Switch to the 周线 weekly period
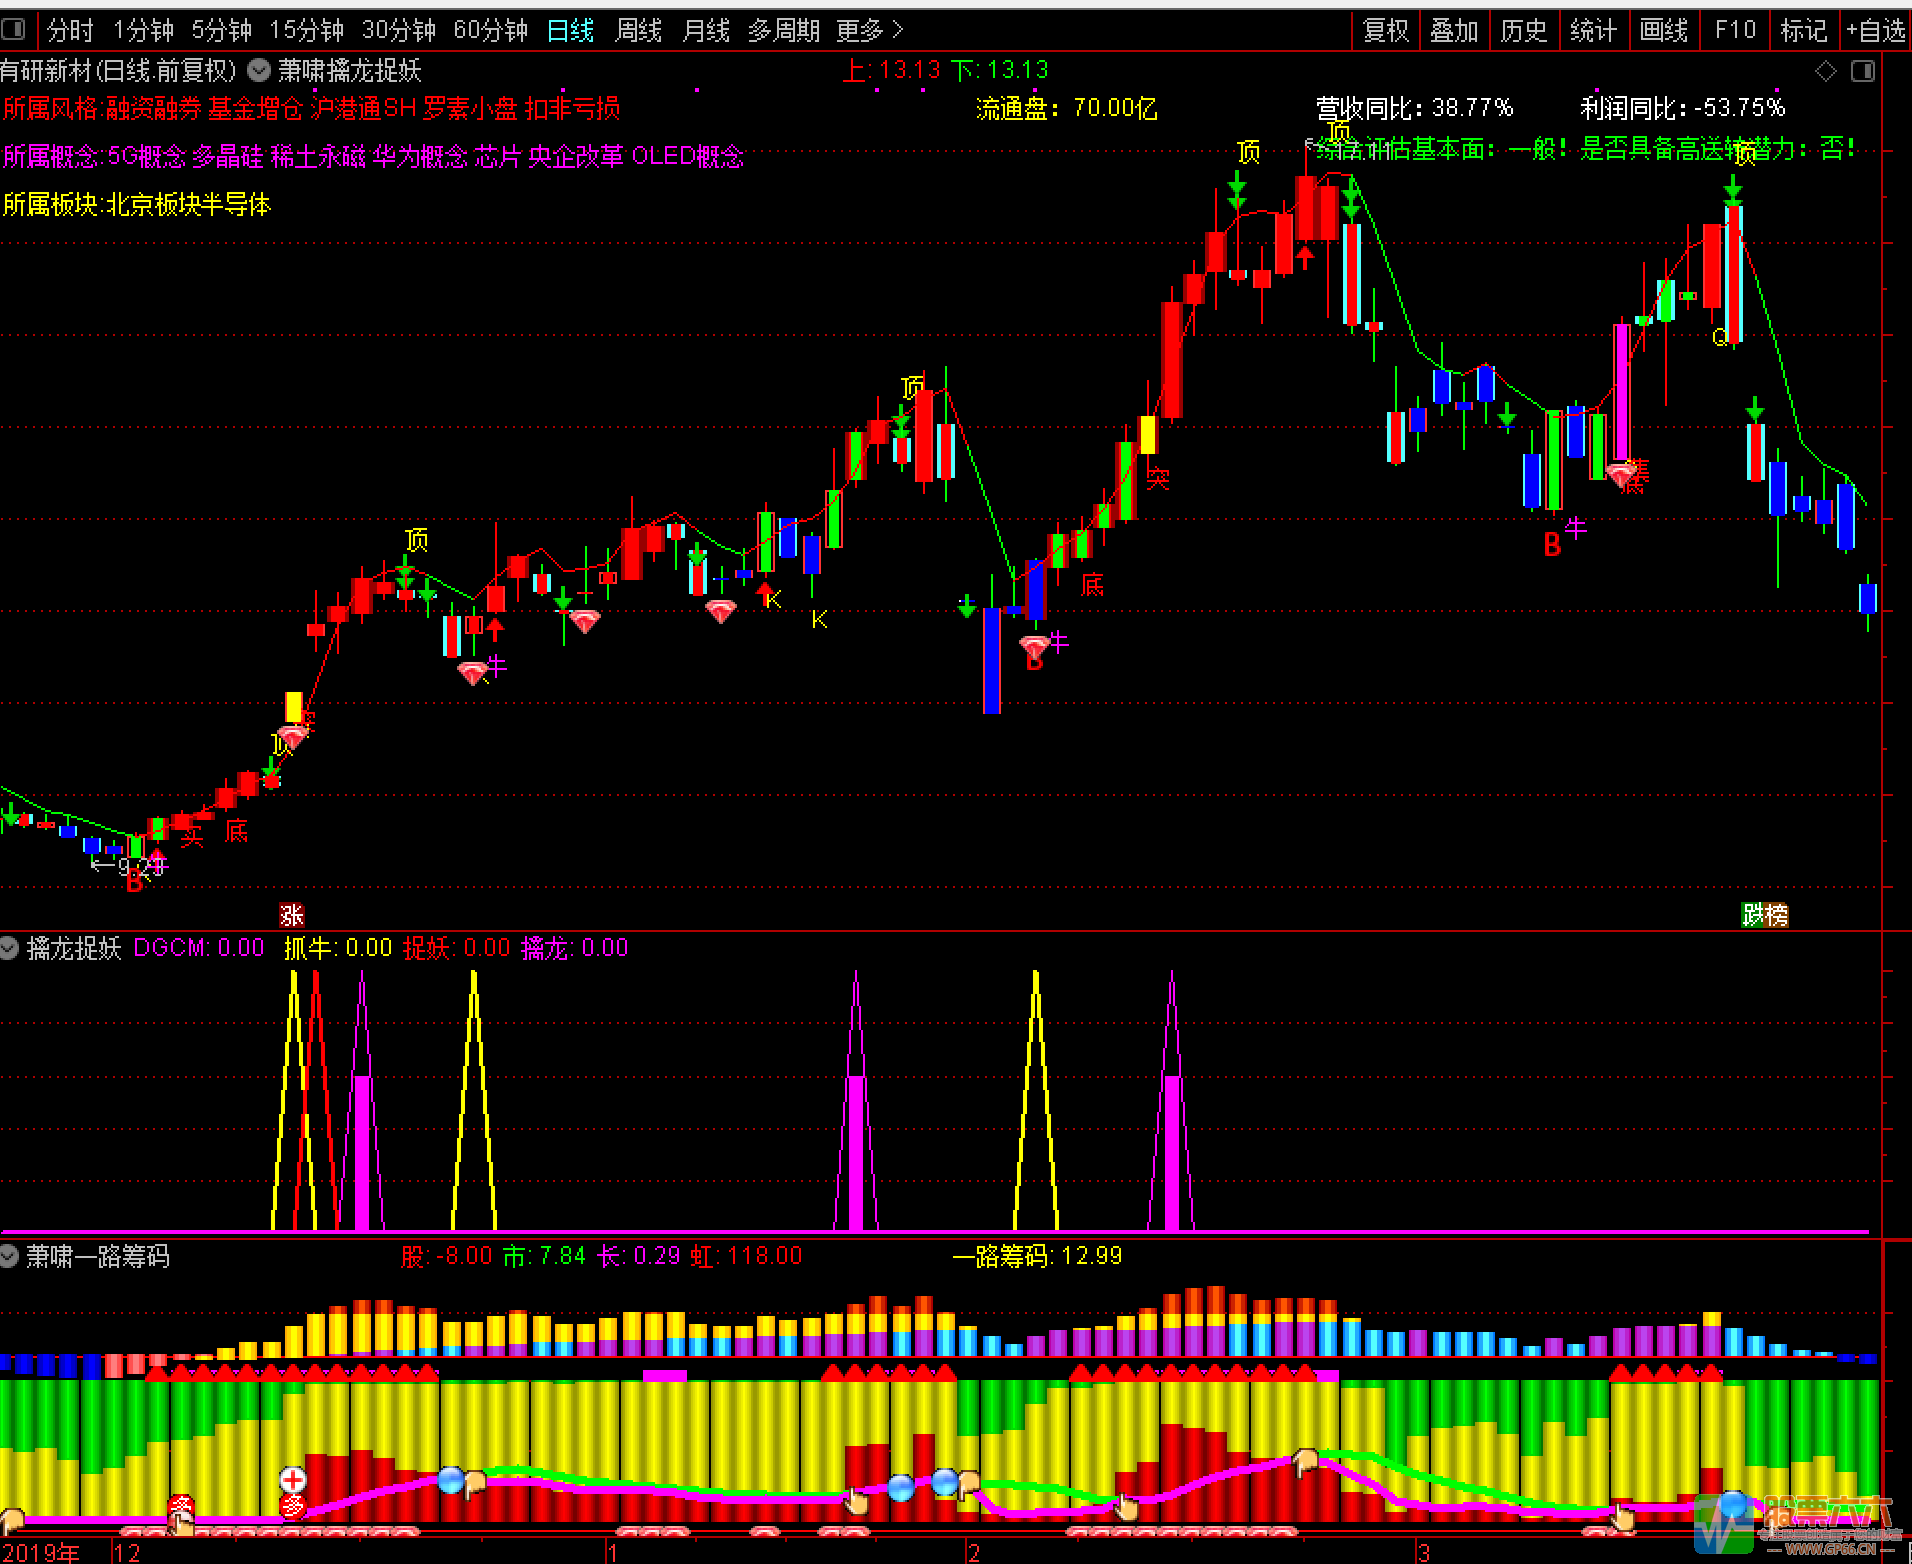Viewport: 1912px width, 1564px height. [638, 31]
